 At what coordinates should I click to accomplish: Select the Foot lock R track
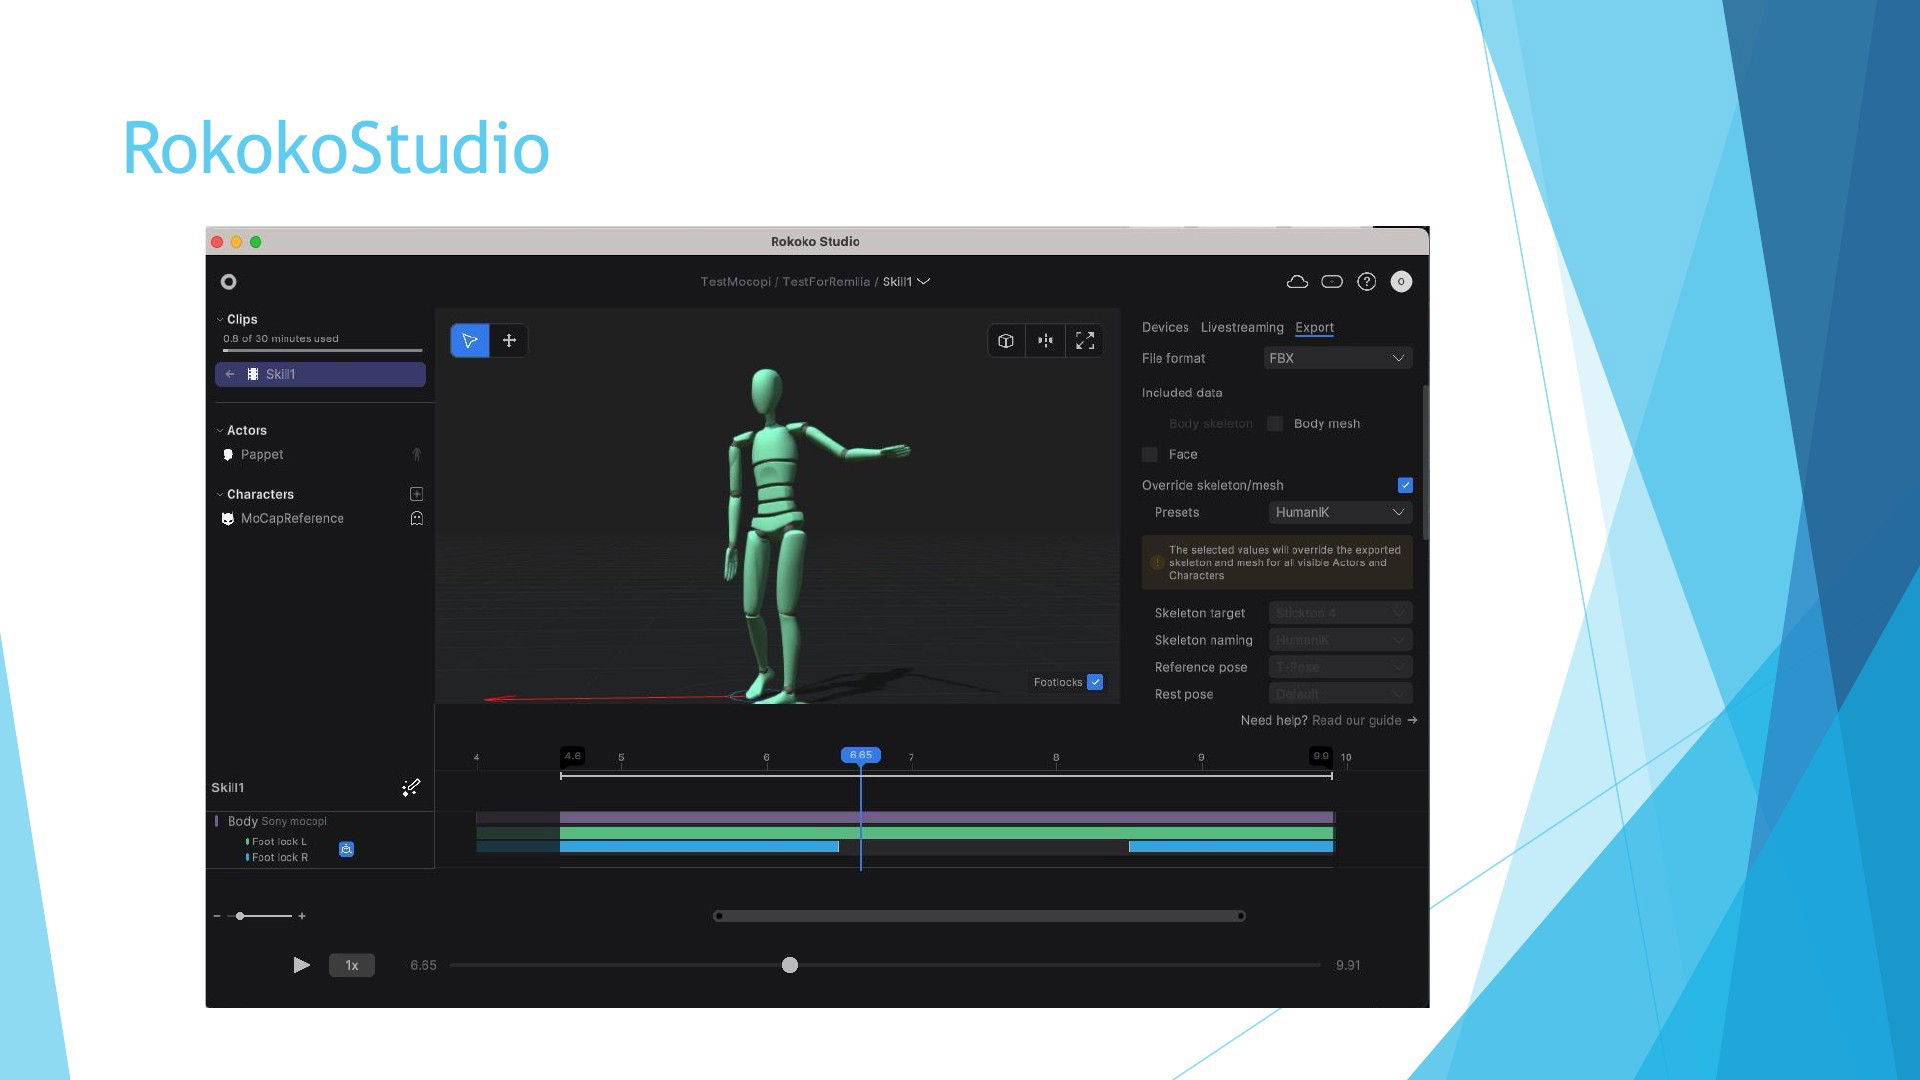[279, 858]
